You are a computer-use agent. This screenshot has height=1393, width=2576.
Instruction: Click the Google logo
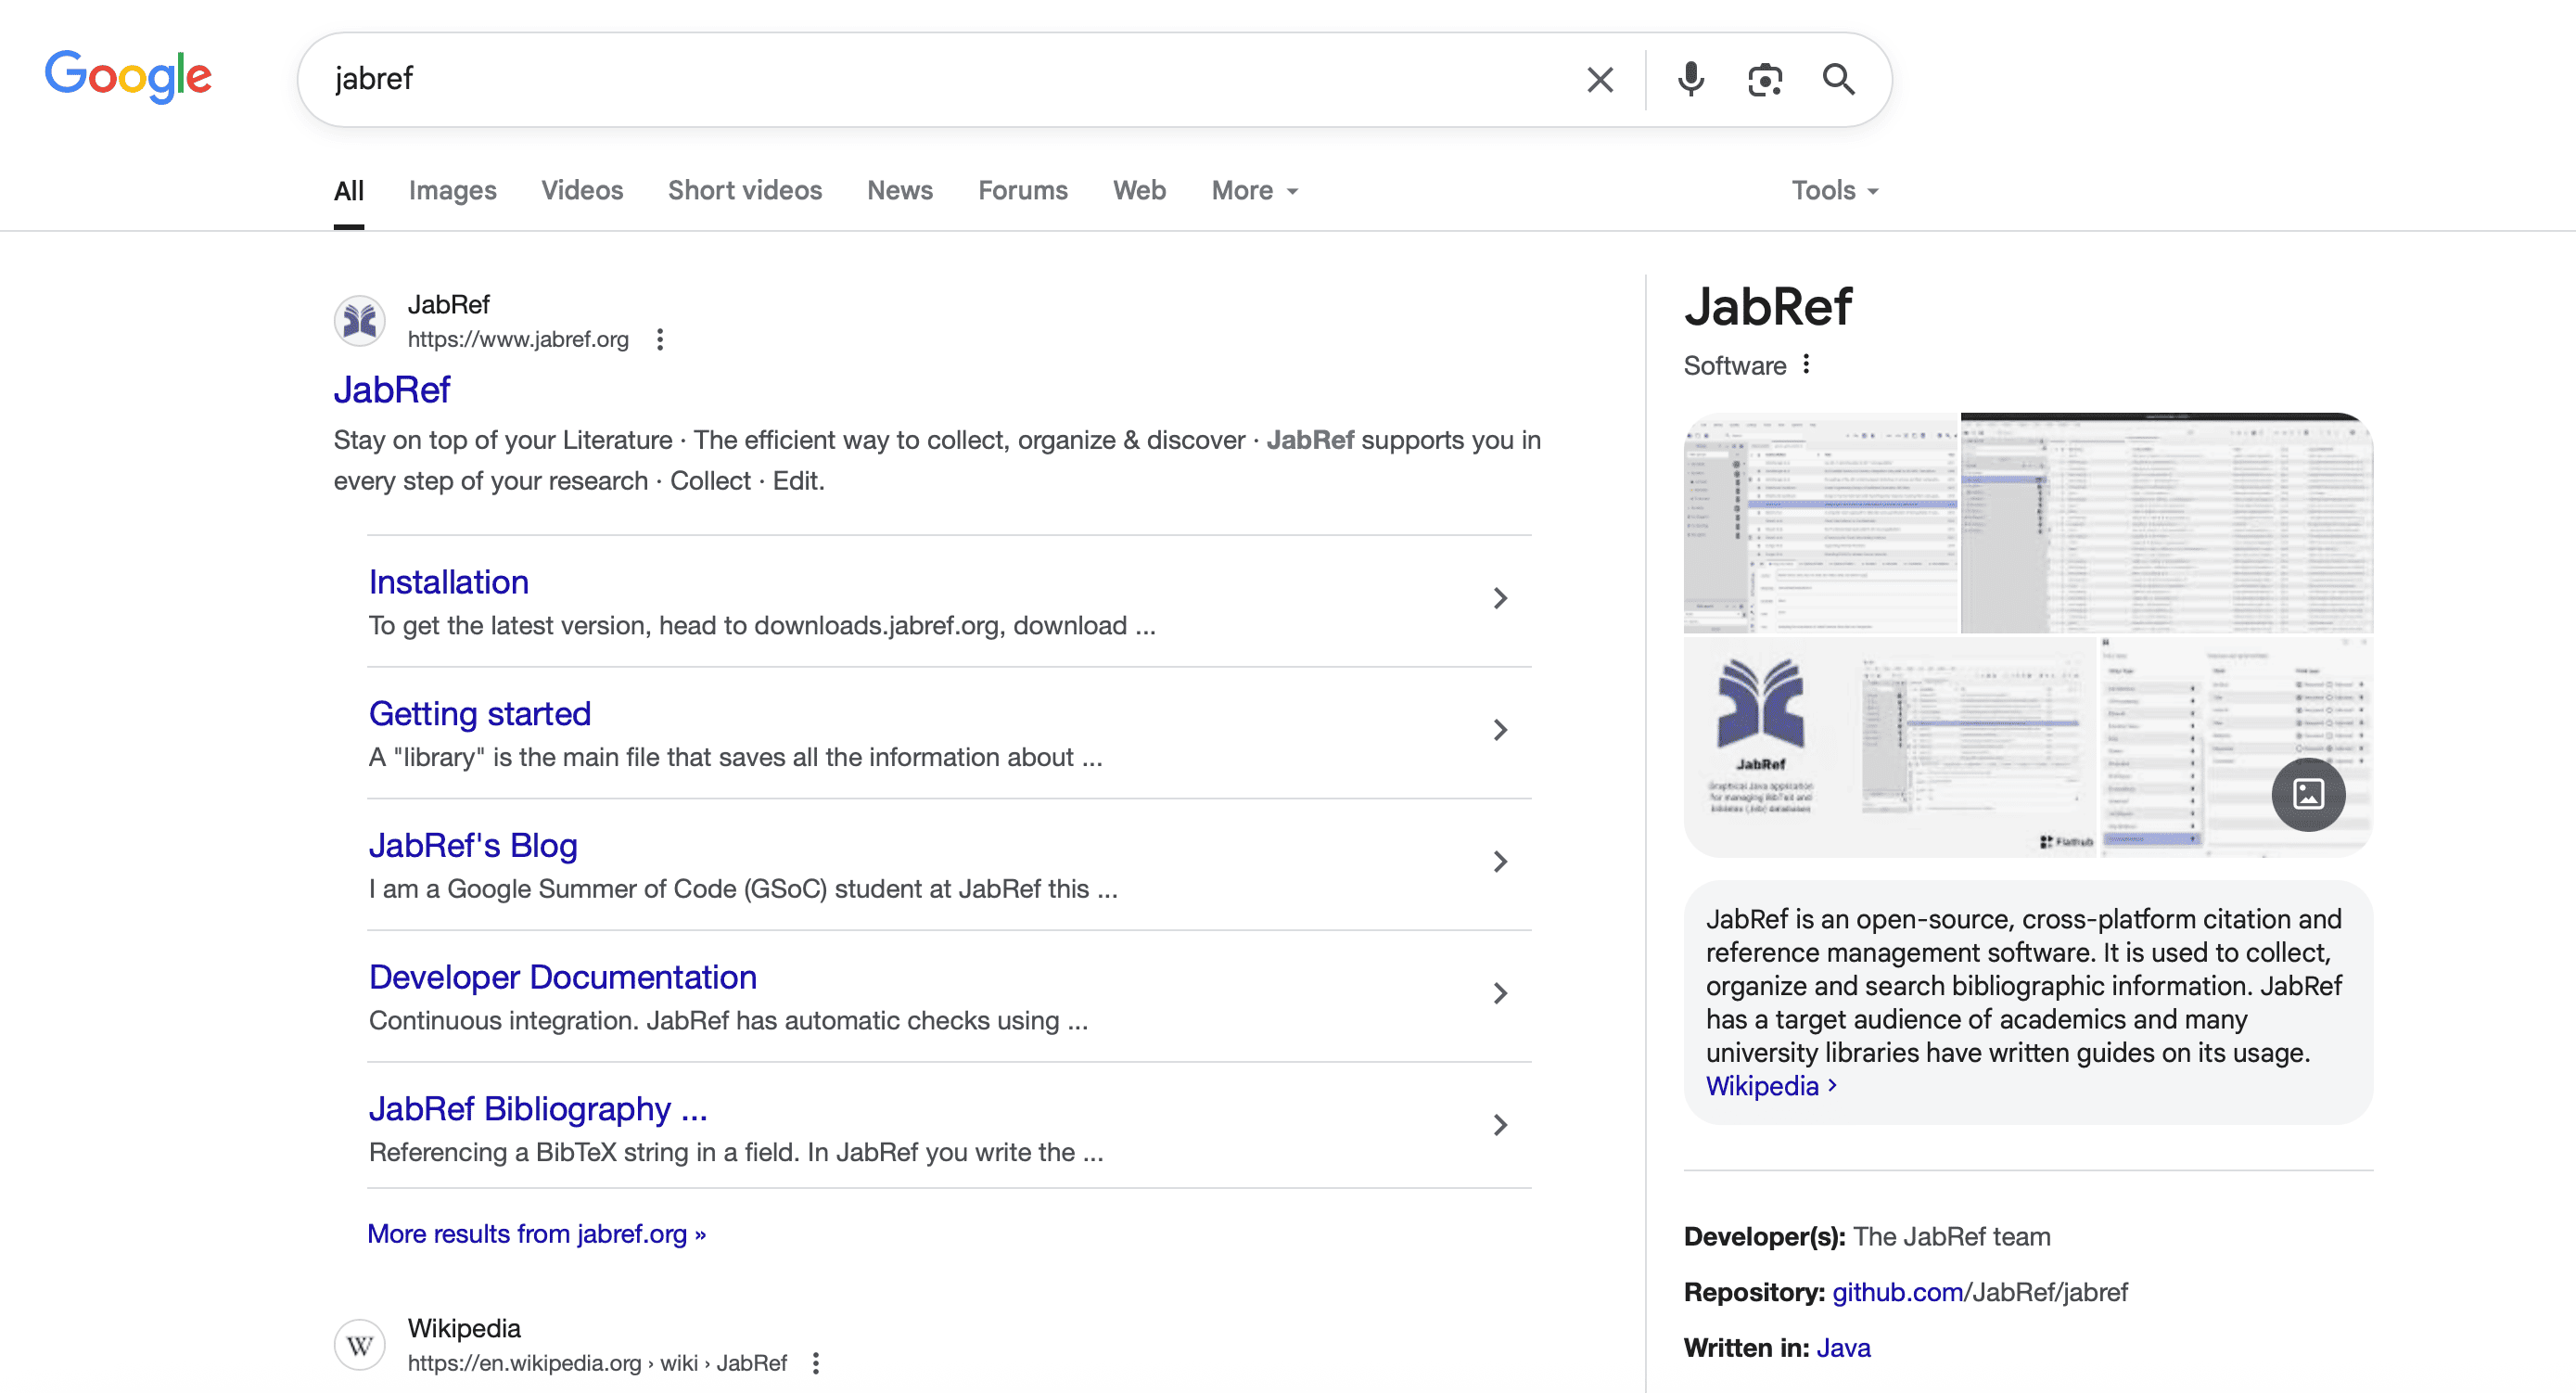click(x=128, y=76)
